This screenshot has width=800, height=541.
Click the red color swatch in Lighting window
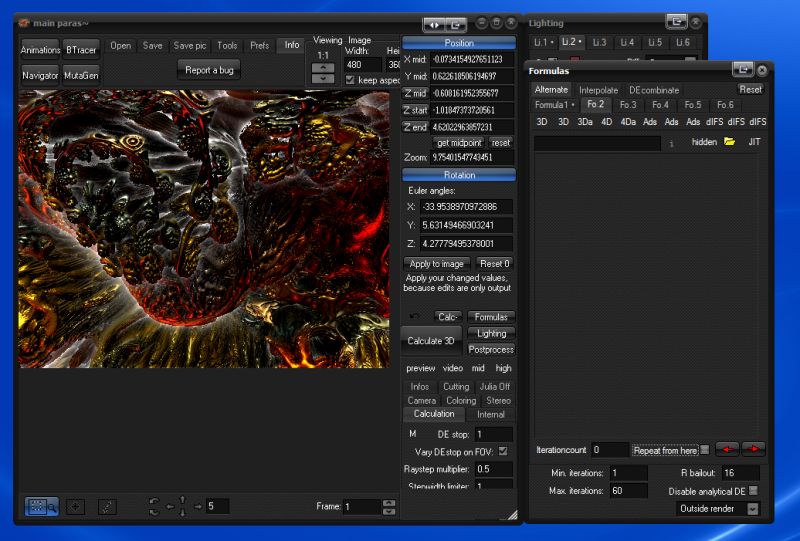point(574,60)
